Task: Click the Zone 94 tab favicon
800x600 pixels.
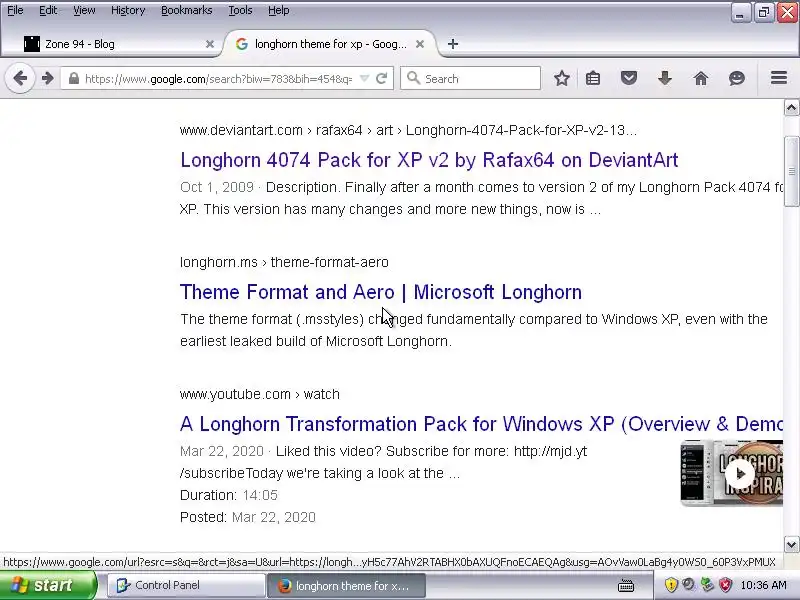Action: (32, 44)
